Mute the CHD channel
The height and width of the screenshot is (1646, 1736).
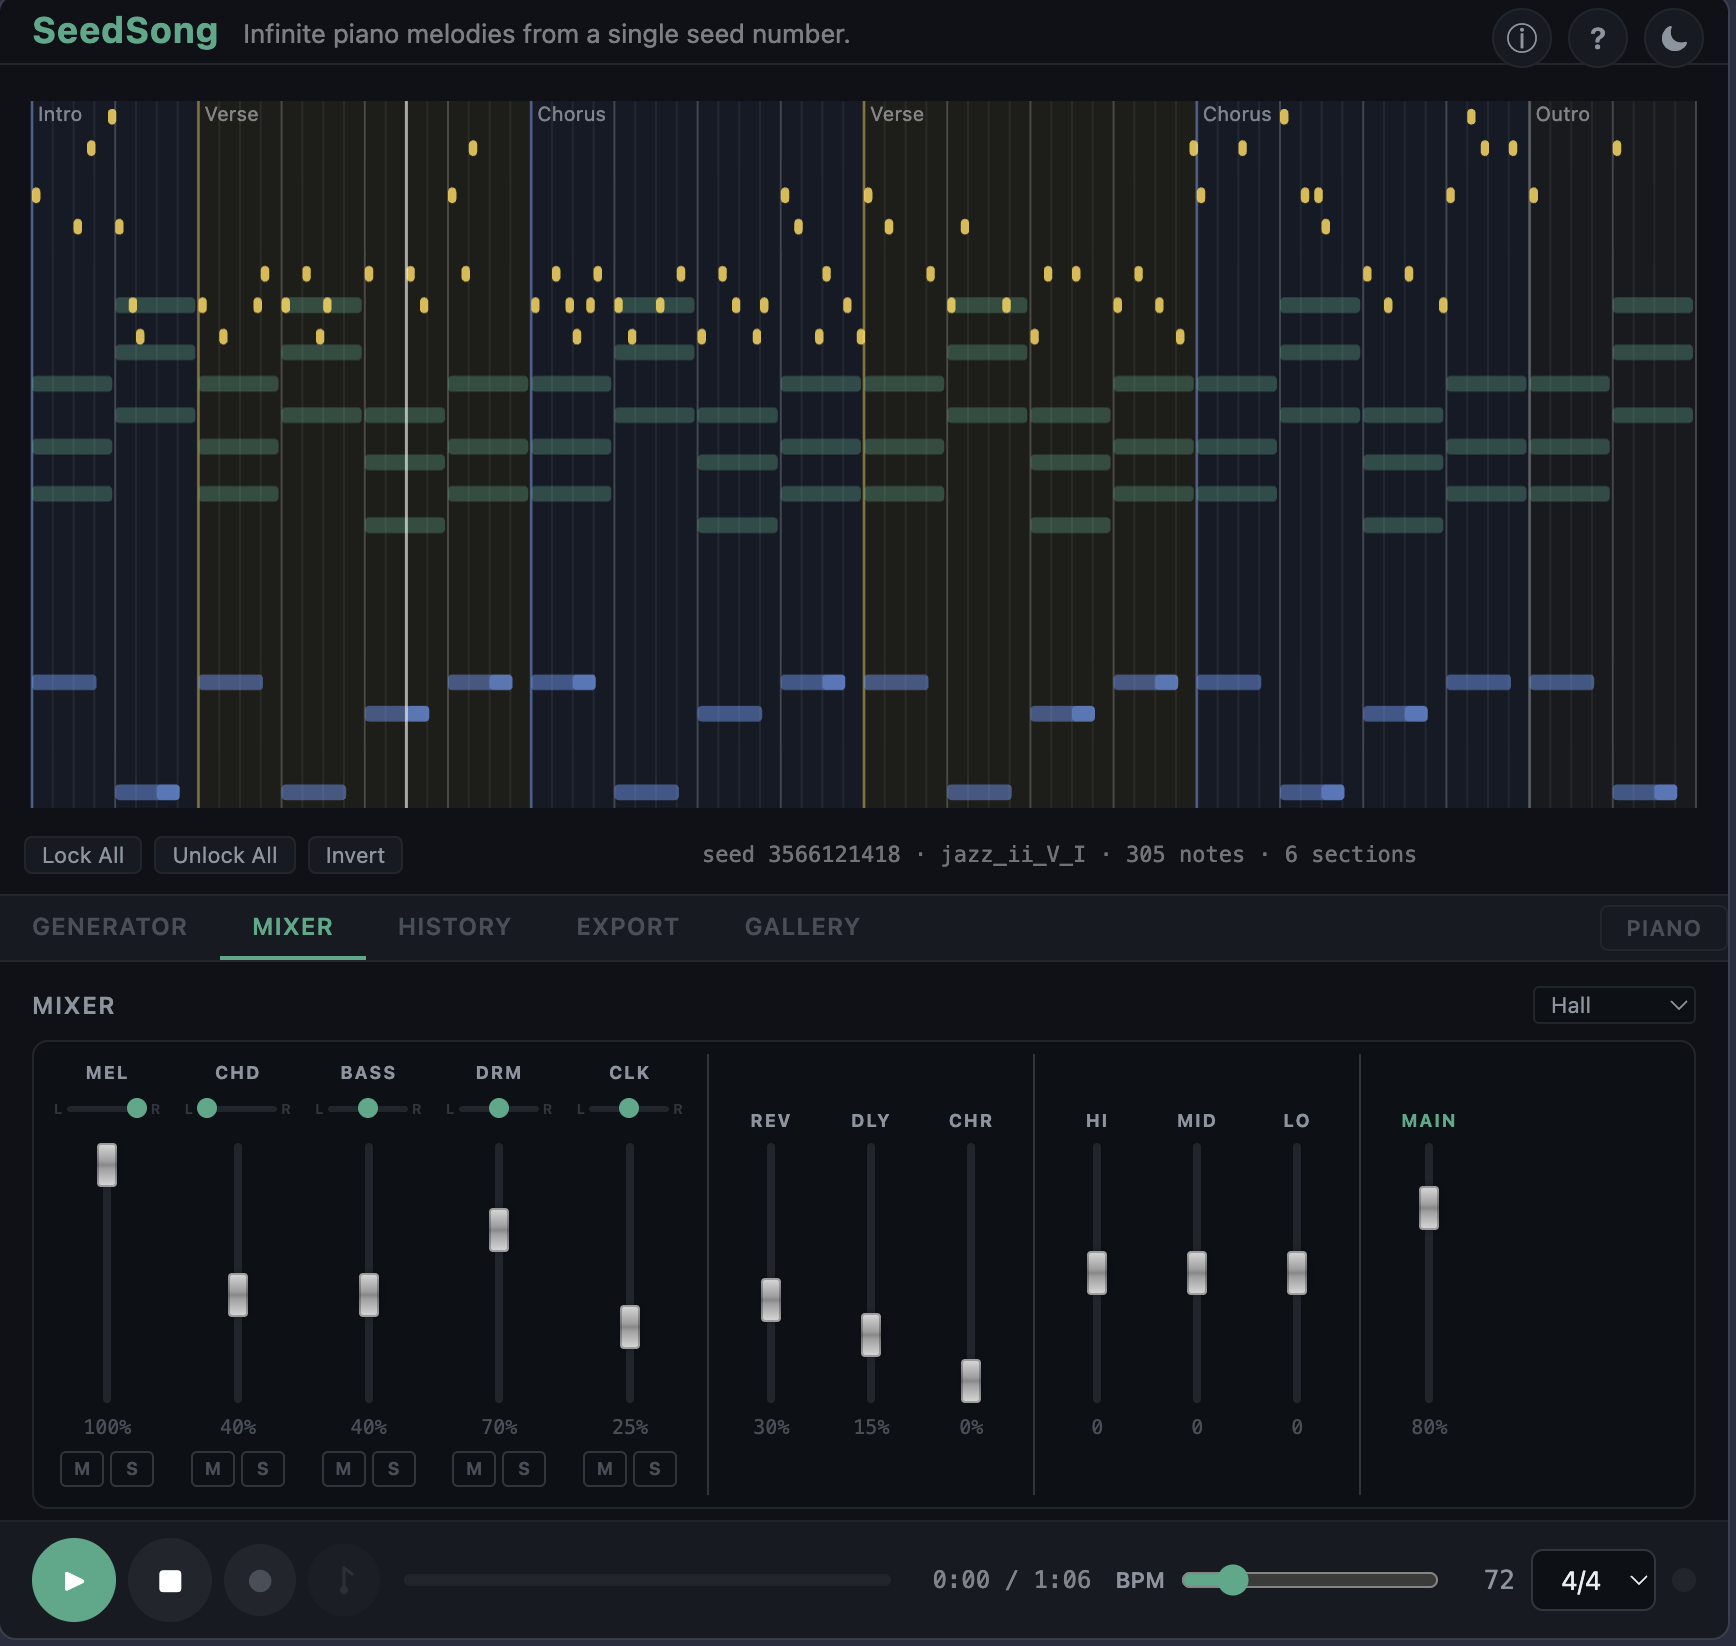(213, 1469)
